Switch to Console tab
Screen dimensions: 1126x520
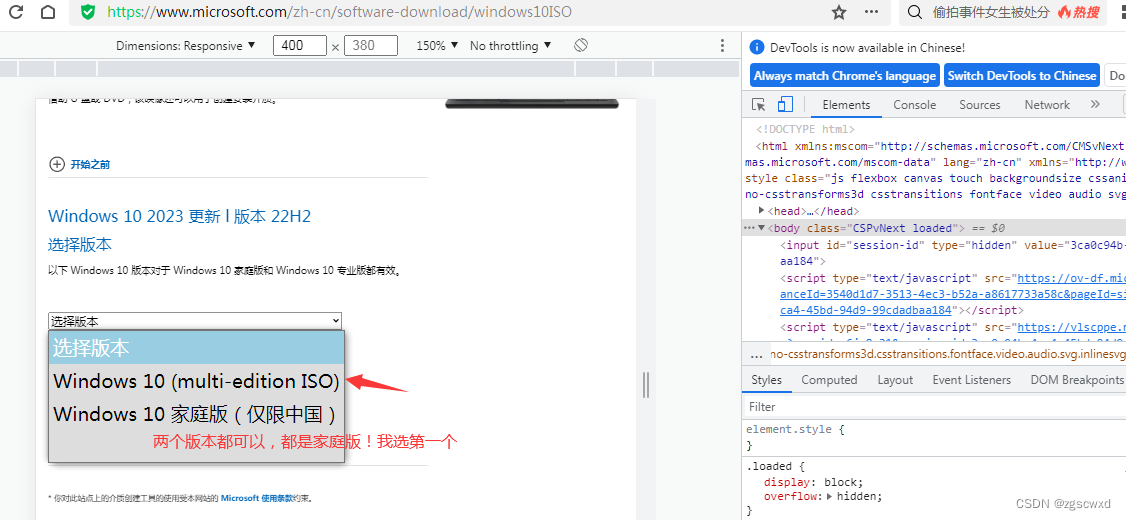tap(914, 105)
